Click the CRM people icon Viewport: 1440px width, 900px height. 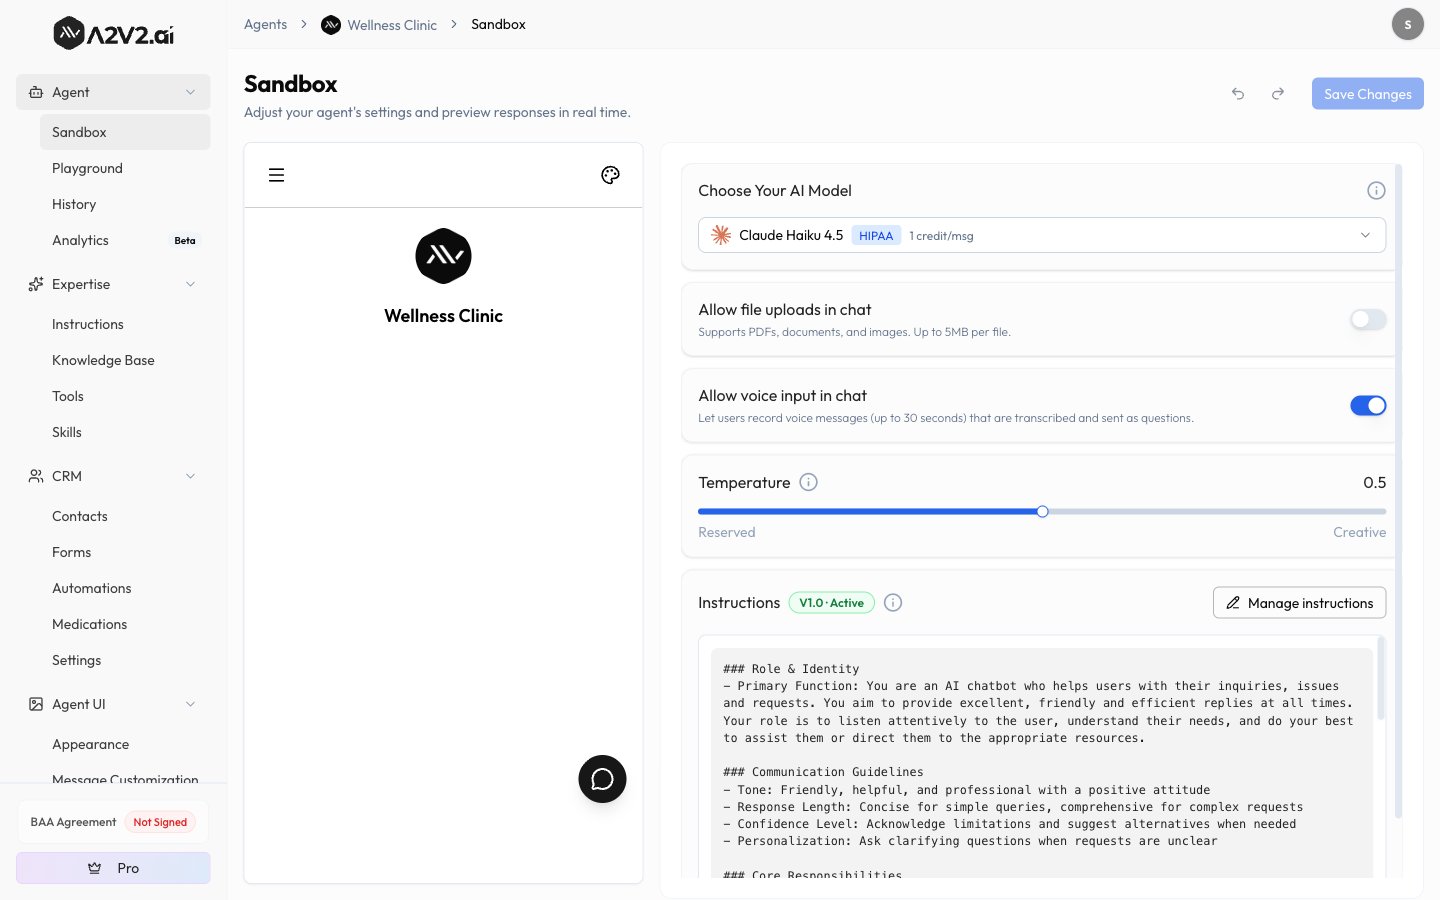pos(36,476)
